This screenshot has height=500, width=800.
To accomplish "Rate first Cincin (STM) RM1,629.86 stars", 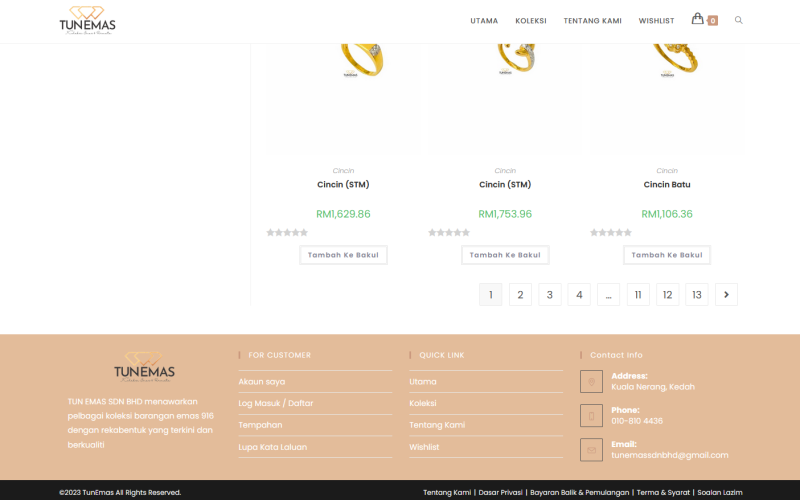I will tap(287, 233).
